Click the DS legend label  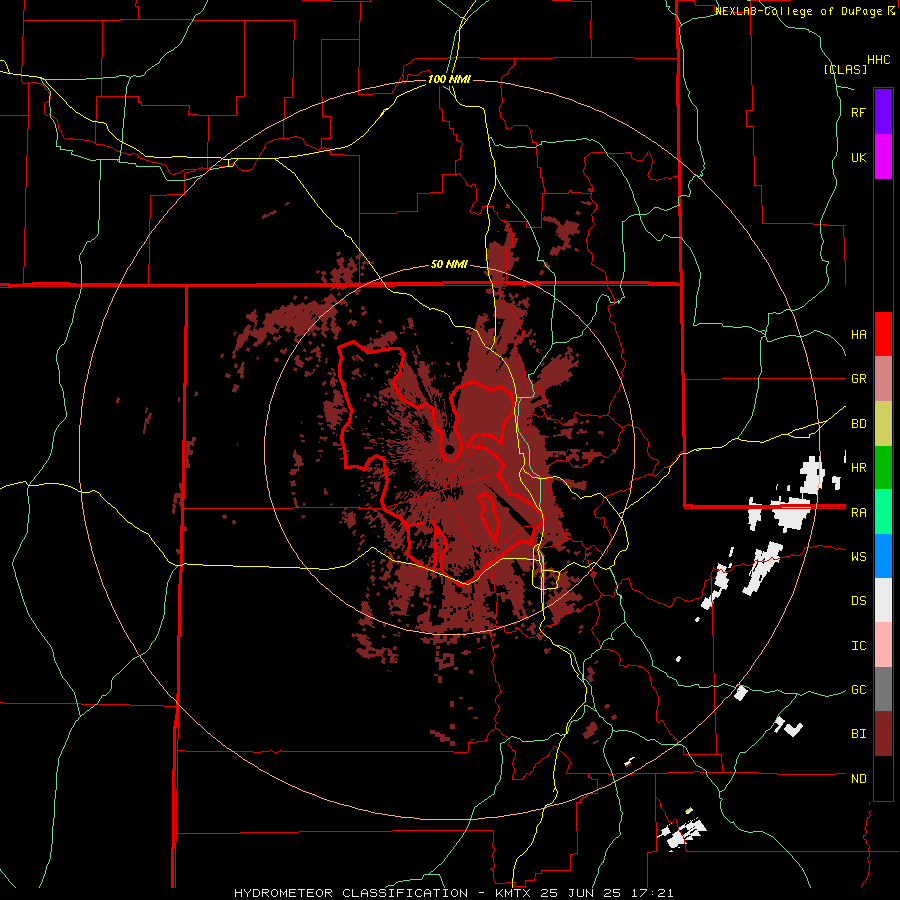(859, 601)
